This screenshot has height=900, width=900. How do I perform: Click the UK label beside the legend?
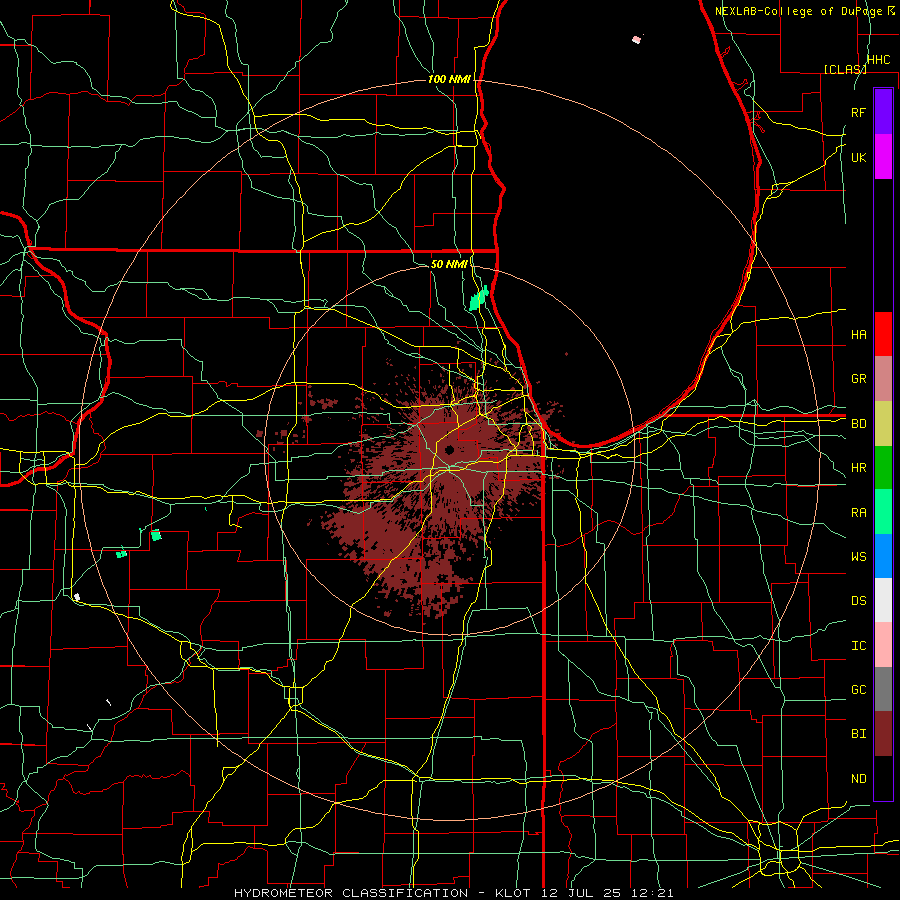859,157
